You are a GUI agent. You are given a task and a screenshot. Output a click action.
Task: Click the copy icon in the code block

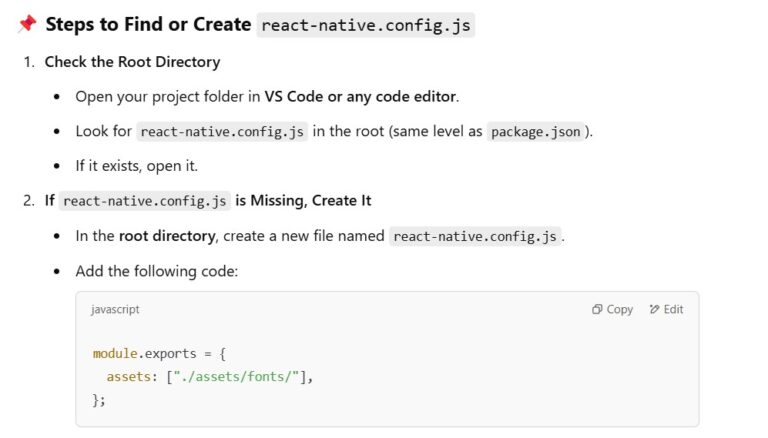(597, 310)
